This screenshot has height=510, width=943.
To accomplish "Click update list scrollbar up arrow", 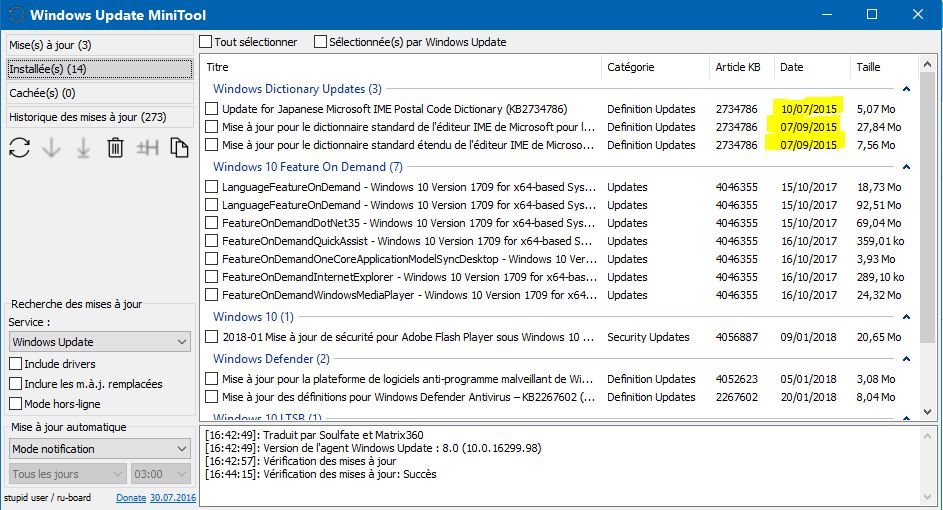I will (927, 64).
